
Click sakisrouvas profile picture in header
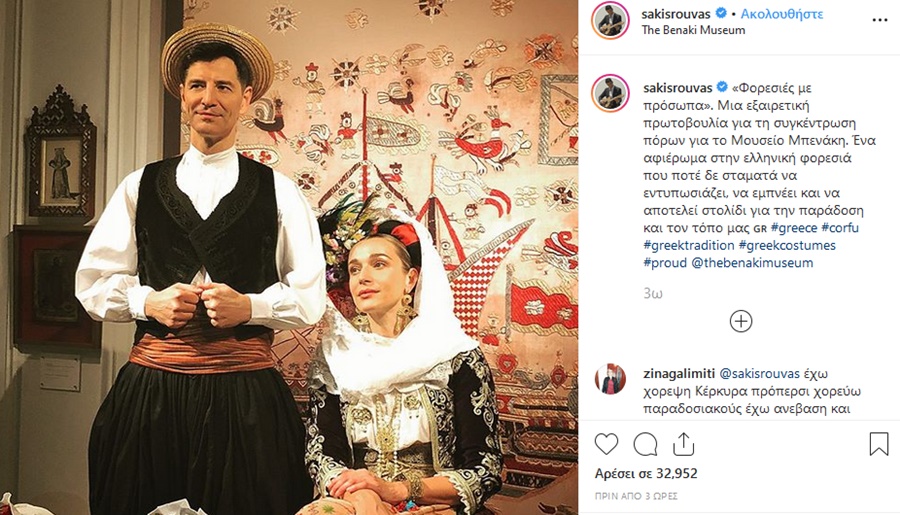pos(610,21)
